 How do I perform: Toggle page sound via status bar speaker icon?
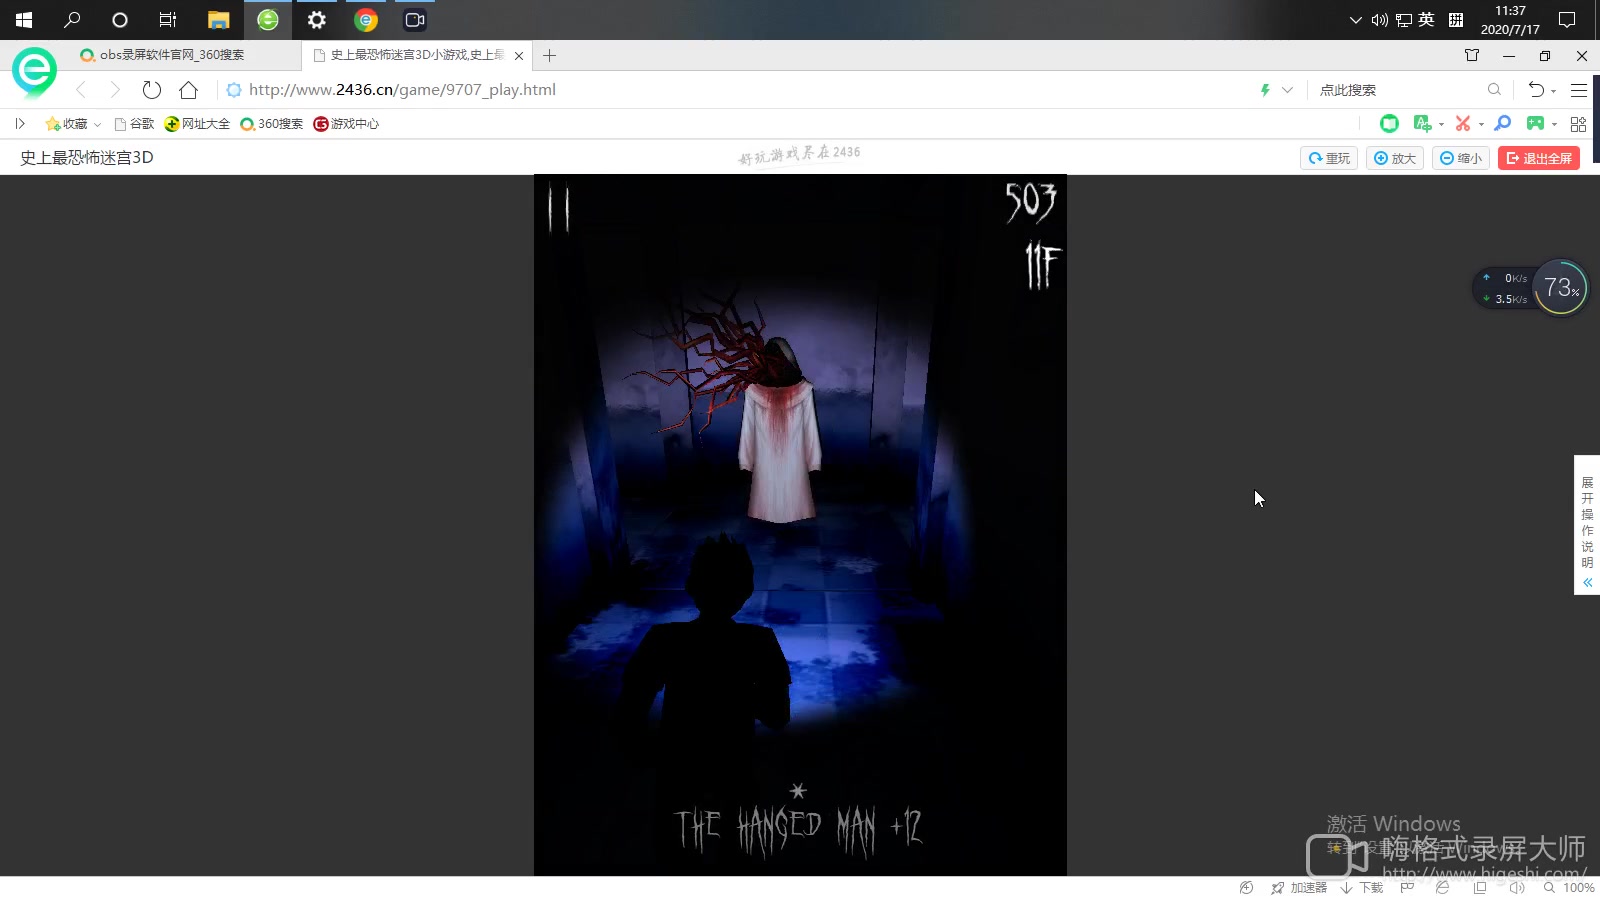[1517, 888]
